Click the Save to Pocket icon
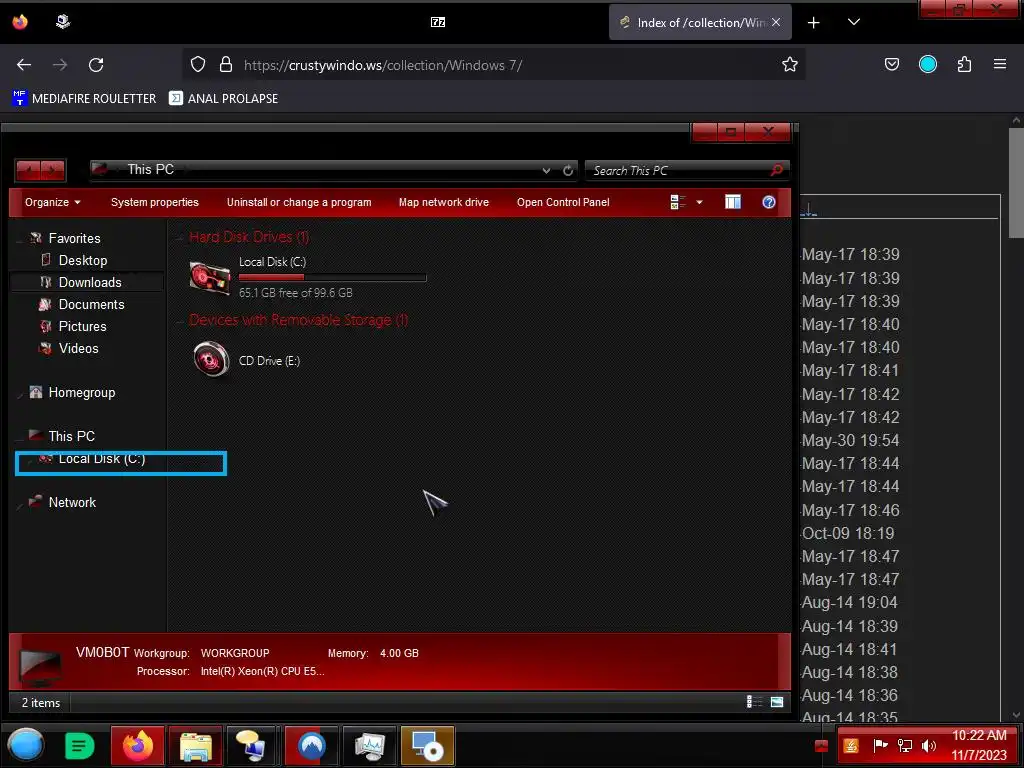 (x=891, y=64)
